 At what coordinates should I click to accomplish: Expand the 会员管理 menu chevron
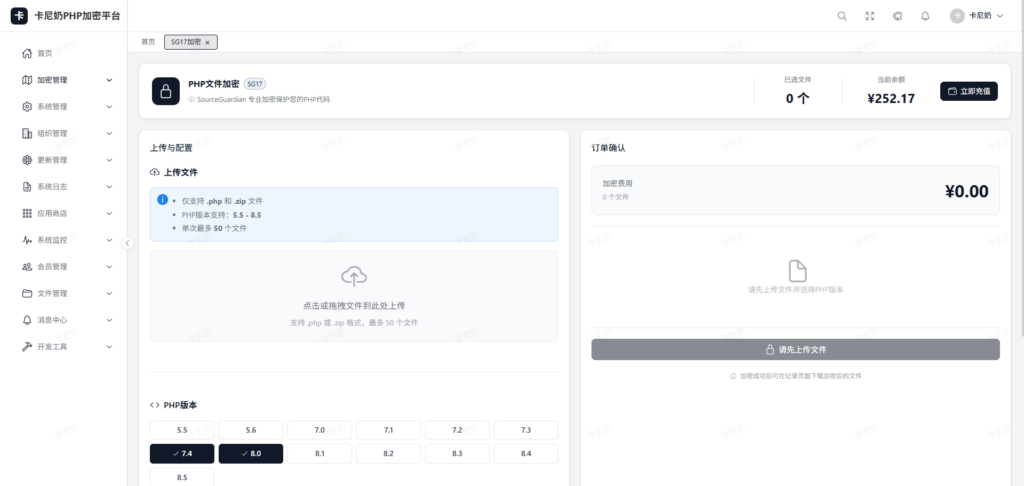click(x=109, y=267)
